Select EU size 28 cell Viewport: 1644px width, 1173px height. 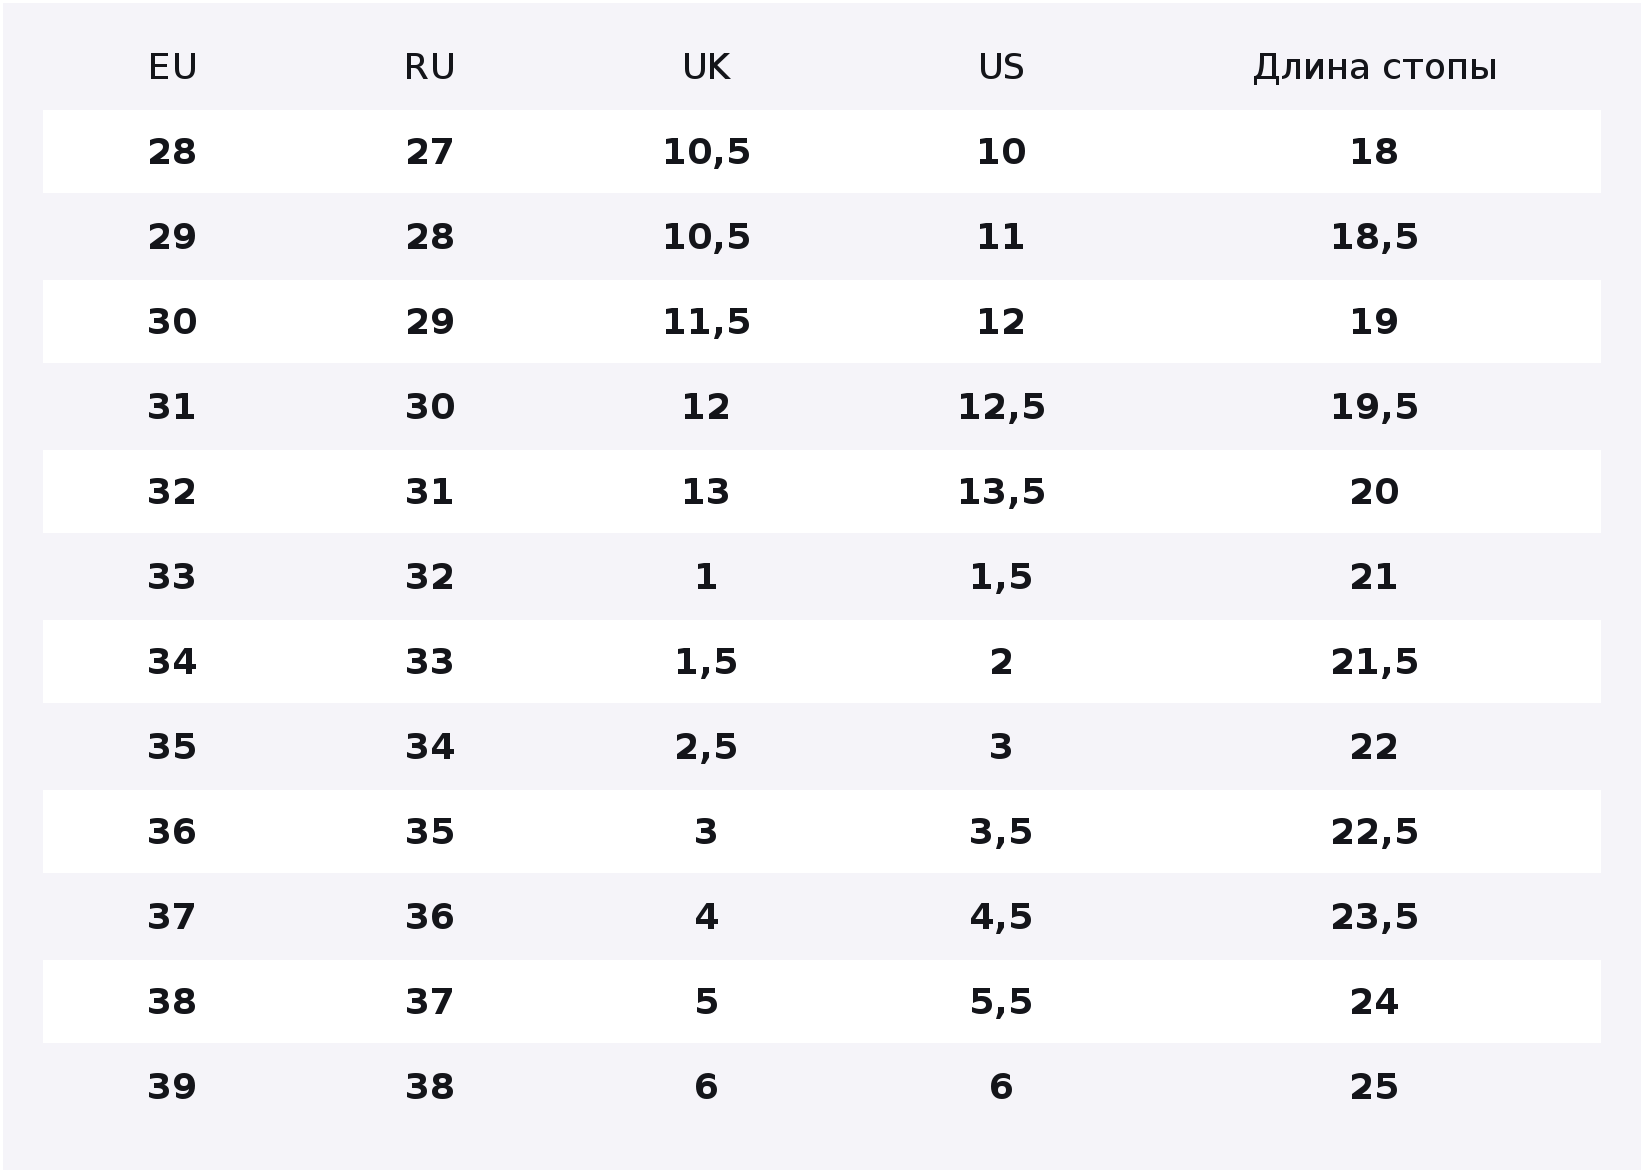click(x=172, y=152)
